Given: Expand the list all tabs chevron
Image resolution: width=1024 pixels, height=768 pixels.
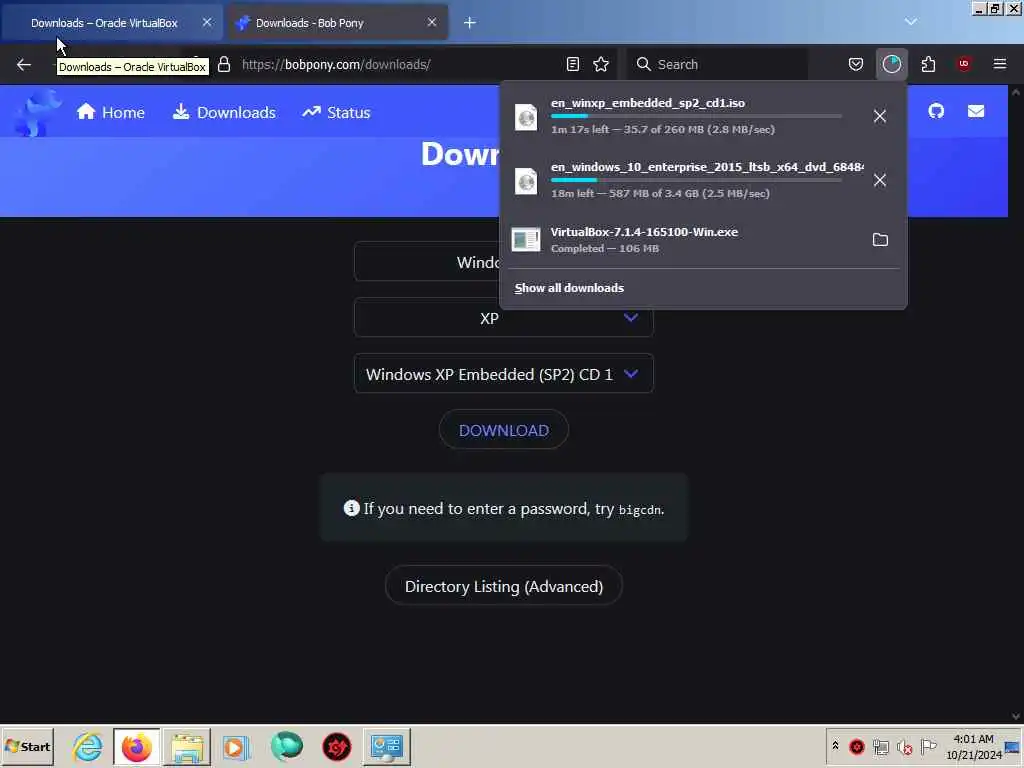Looking at the screenshot, I should pos(910,22).
